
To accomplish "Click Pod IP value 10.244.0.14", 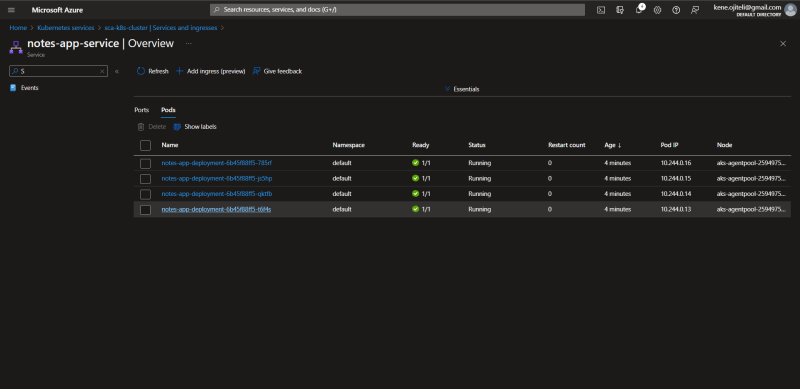I will (676, 193).
